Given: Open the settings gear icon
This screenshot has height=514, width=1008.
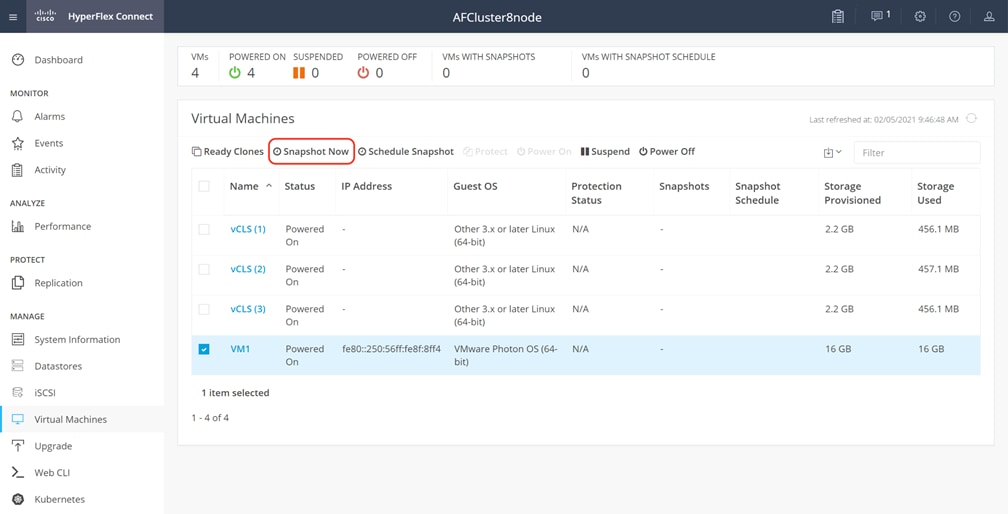Looking at the screenshot, I should [920, 17].
